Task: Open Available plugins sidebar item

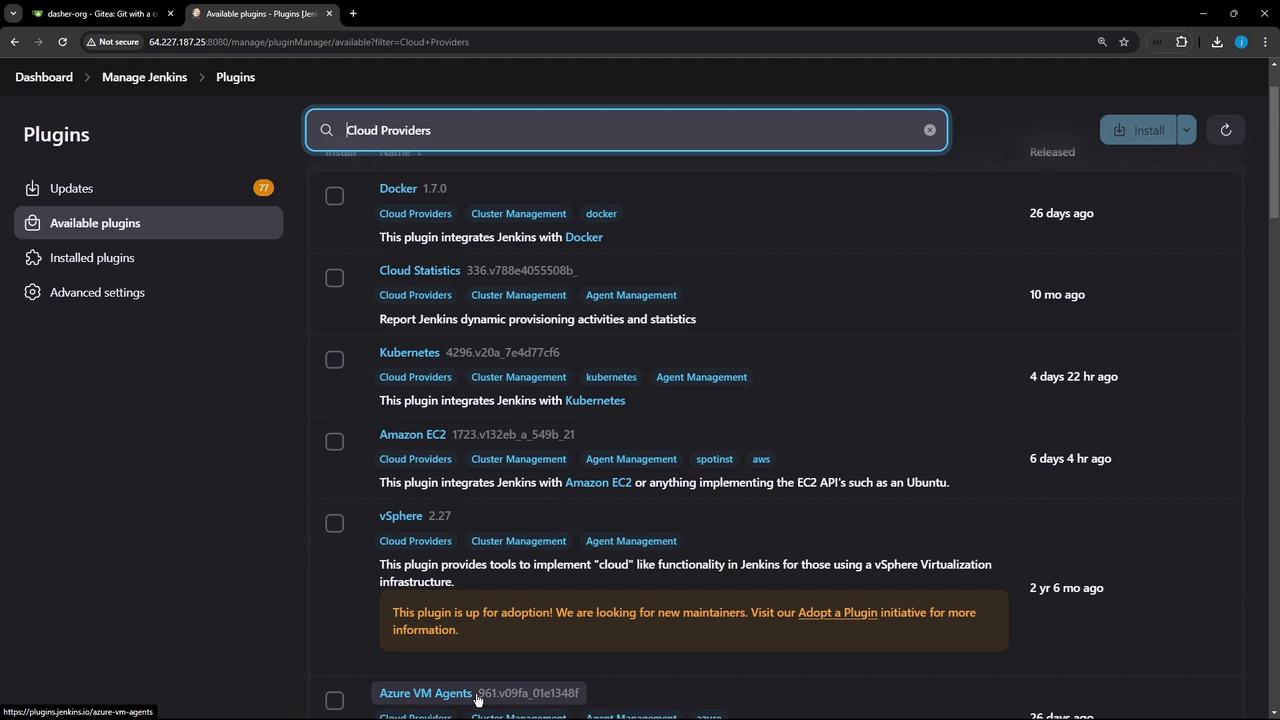Action: click(95, 223)
